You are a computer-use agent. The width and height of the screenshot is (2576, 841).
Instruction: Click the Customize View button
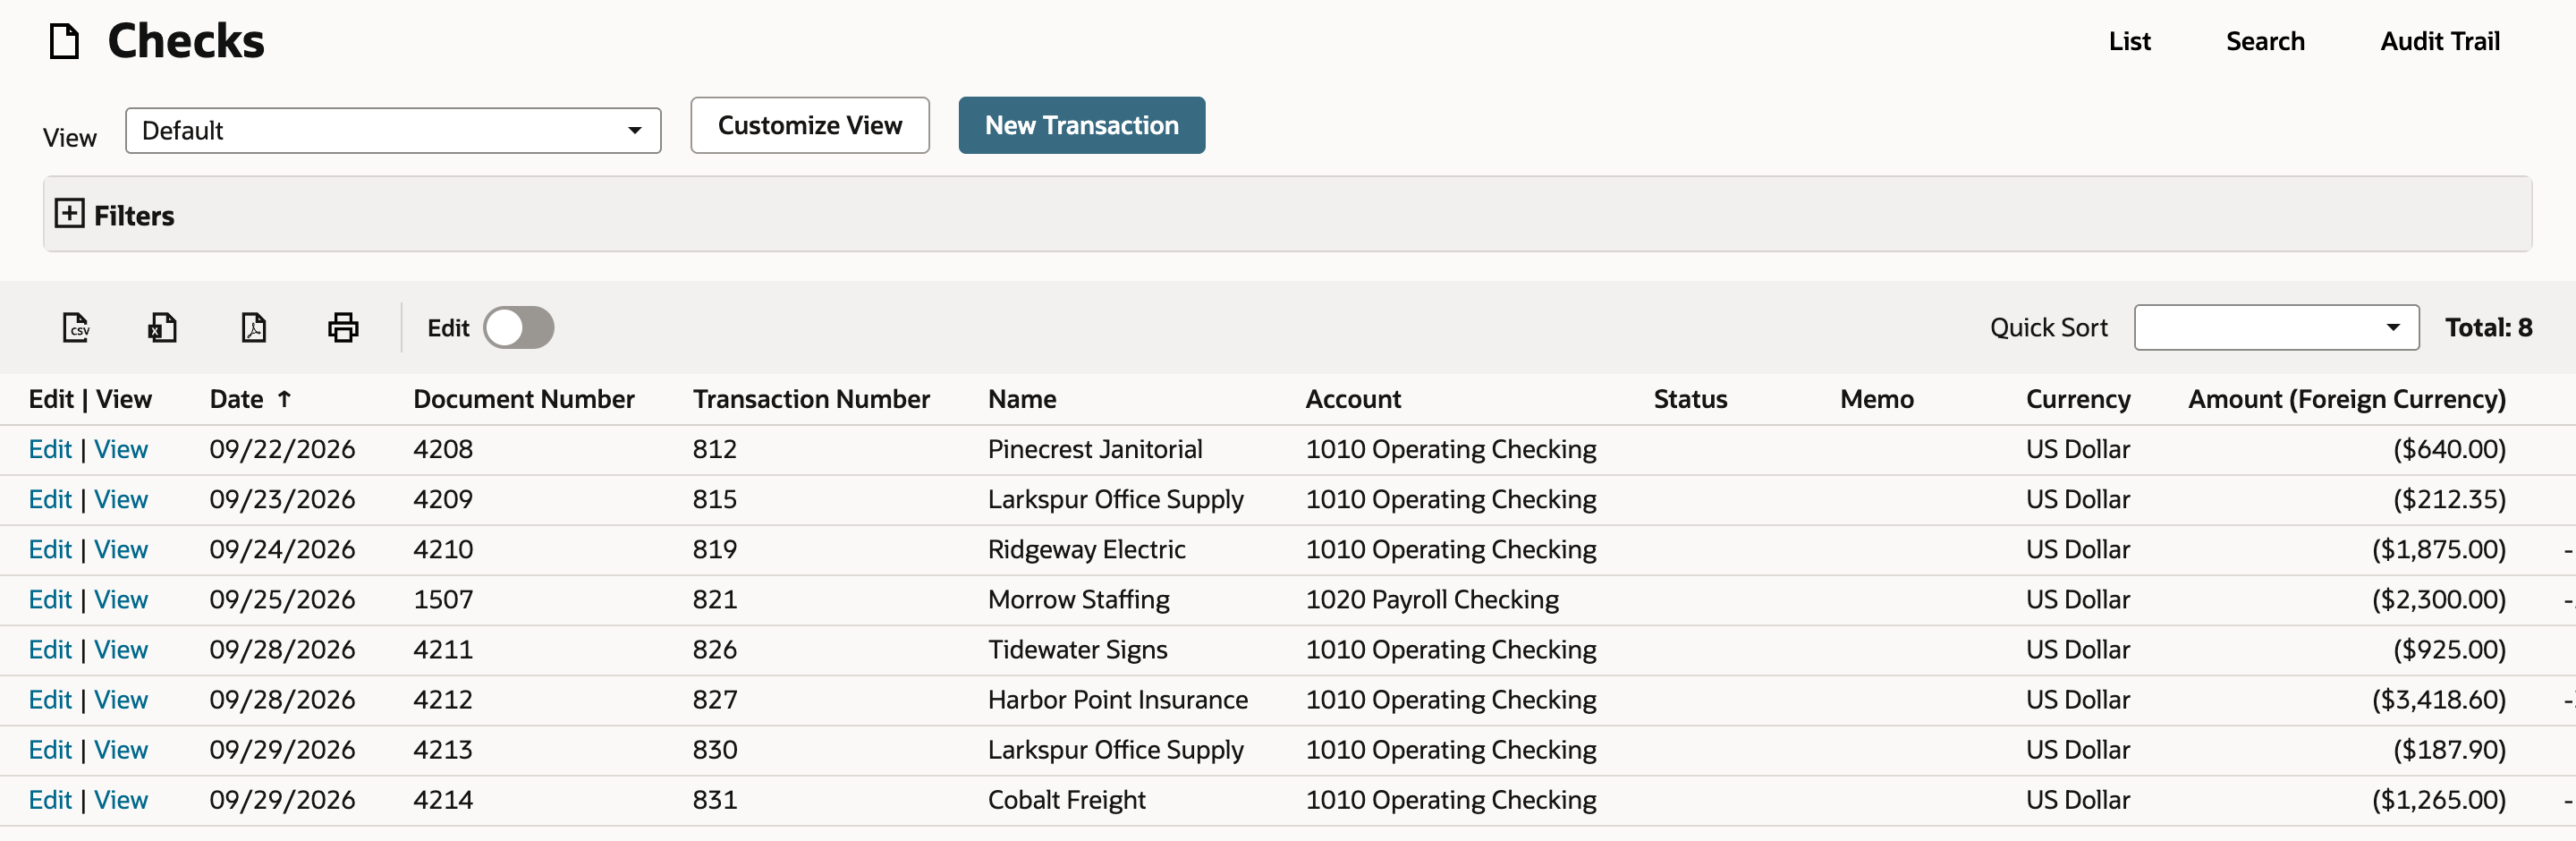pos(809,125)
